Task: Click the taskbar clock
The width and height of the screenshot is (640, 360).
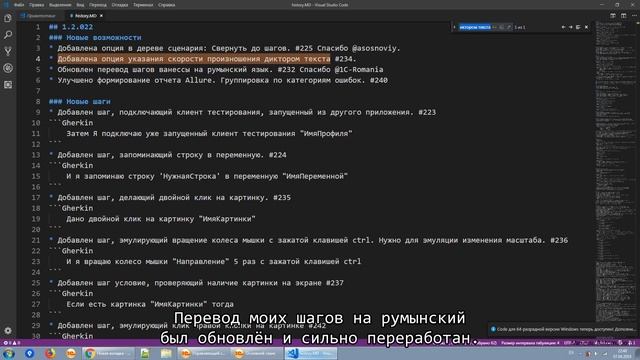Action: pyautogui.click(x=622, y=353)
